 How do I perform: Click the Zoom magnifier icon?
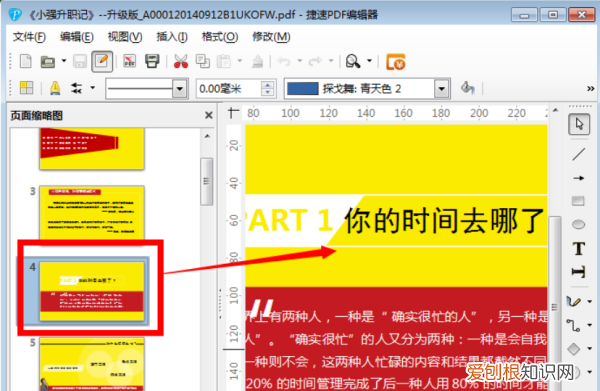353,61
